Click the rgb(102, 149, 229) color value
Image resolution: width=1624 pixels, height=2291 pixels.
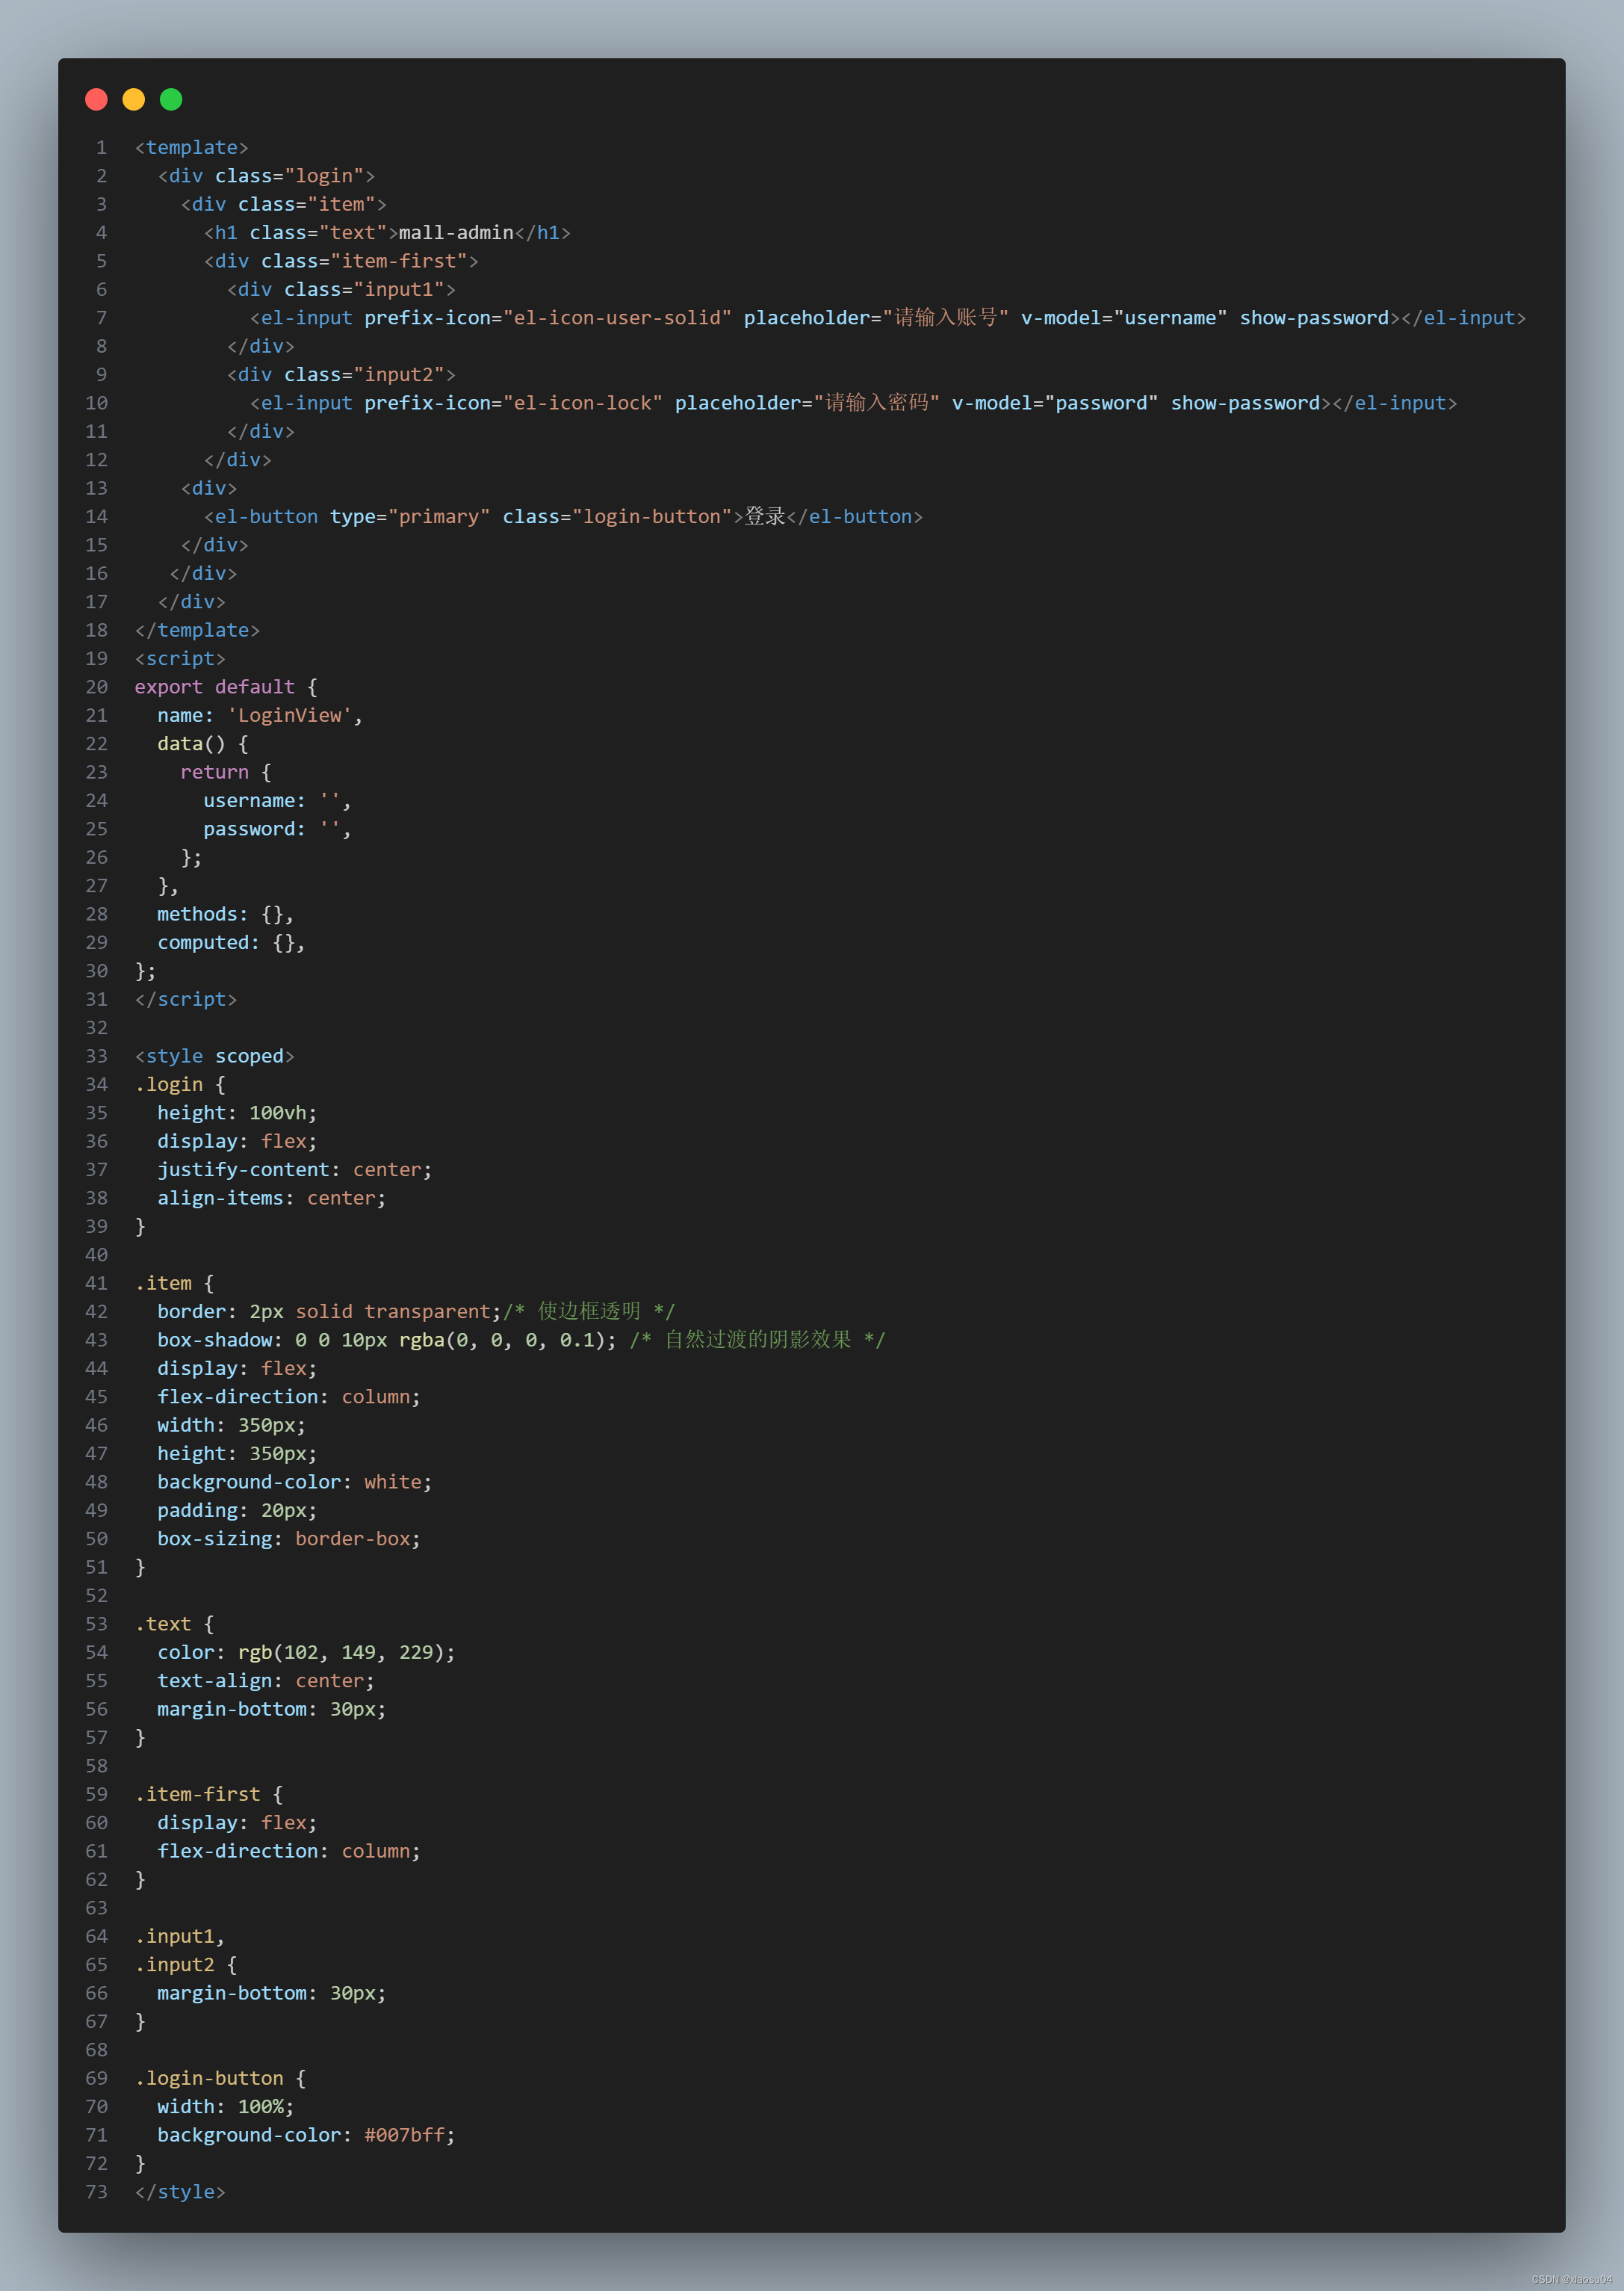pos(346,1652)
